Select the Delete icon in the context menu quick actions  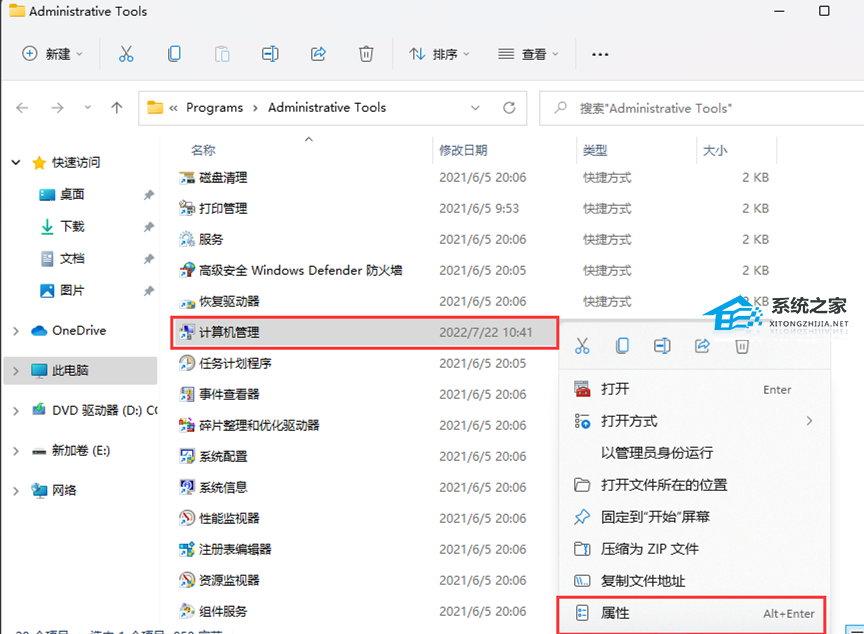(740, 345)
